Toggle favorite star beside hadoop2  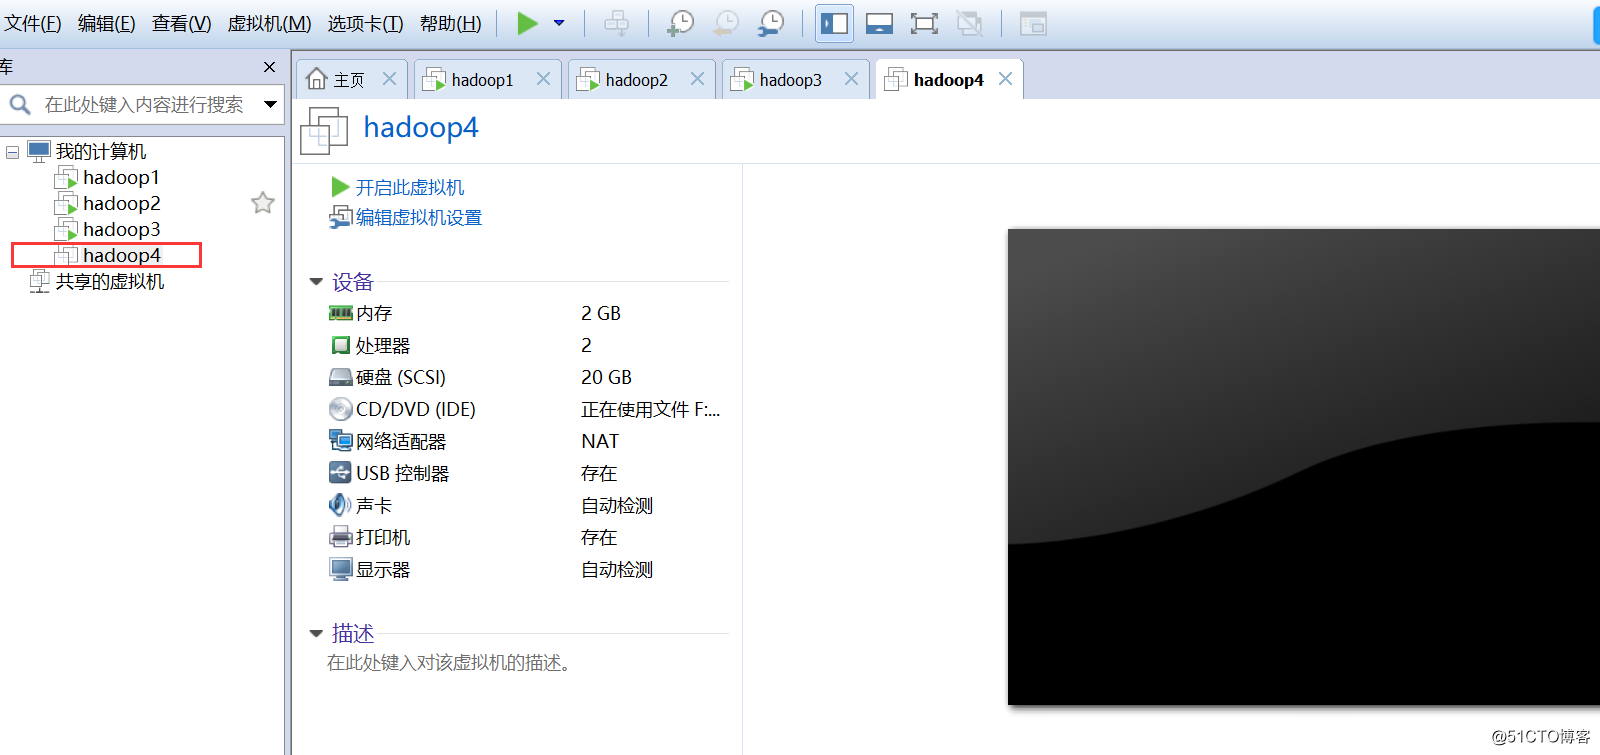point(263,203)
